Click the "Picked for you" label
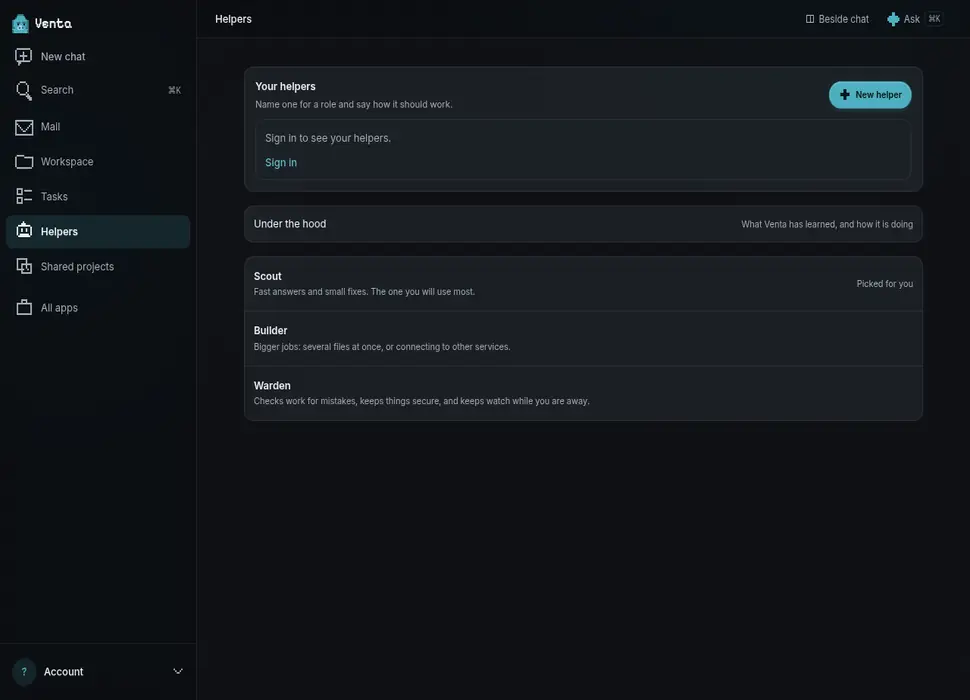The width and height of the screenshot is (970, 700). pyautogui.click(x=885, y=284)
